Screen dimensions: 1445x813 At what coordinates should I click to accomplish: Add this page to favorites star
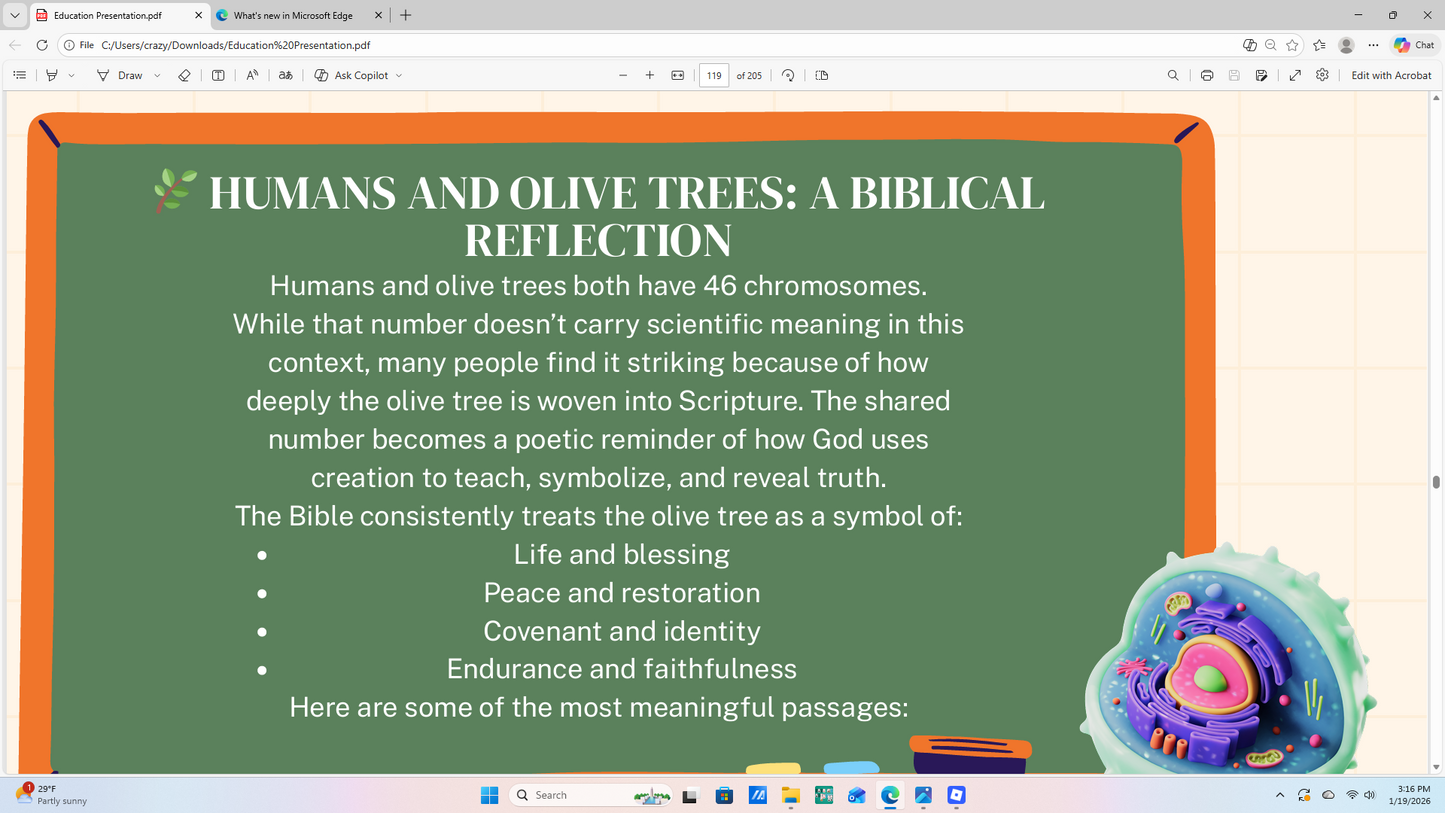pos(1292,45)
